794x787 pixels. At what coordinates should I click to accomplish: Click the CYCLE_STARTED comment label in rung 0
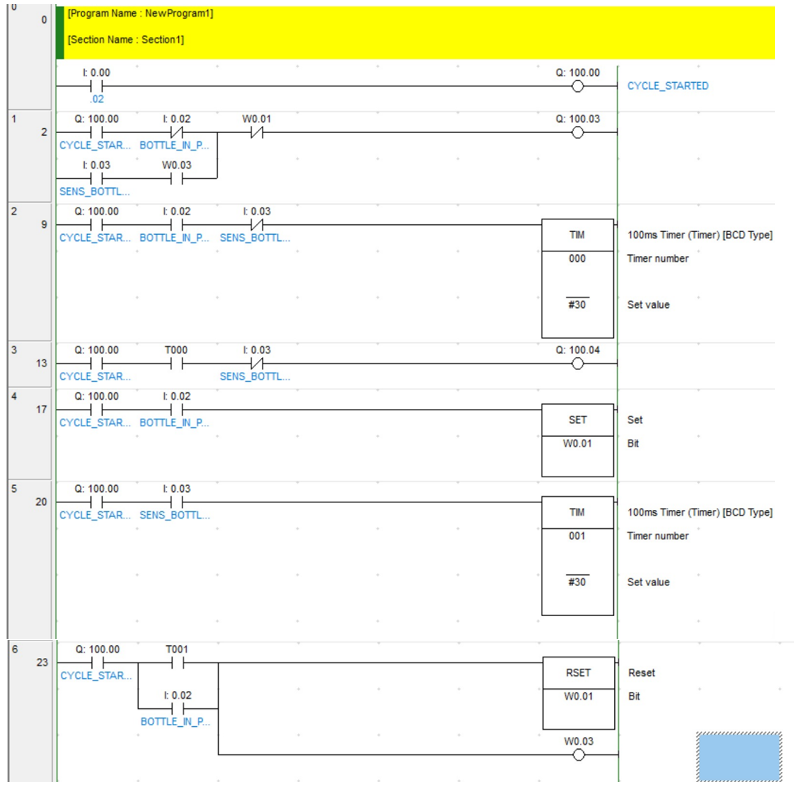tap(667, 86)
